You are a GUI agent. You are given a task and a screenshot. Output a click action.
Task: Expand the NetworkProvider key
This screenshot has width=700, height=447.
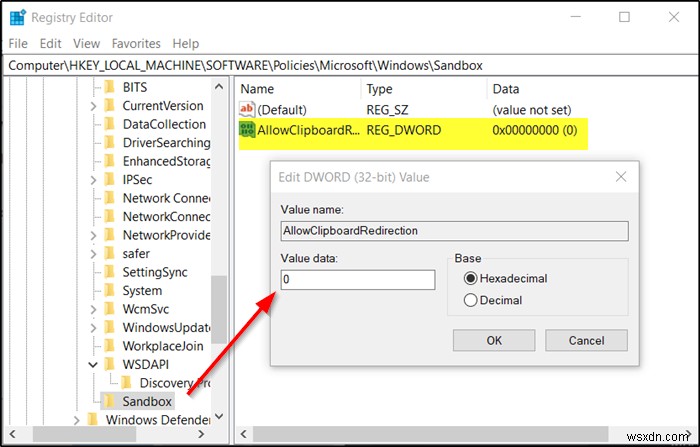click(x=93, y=235)
